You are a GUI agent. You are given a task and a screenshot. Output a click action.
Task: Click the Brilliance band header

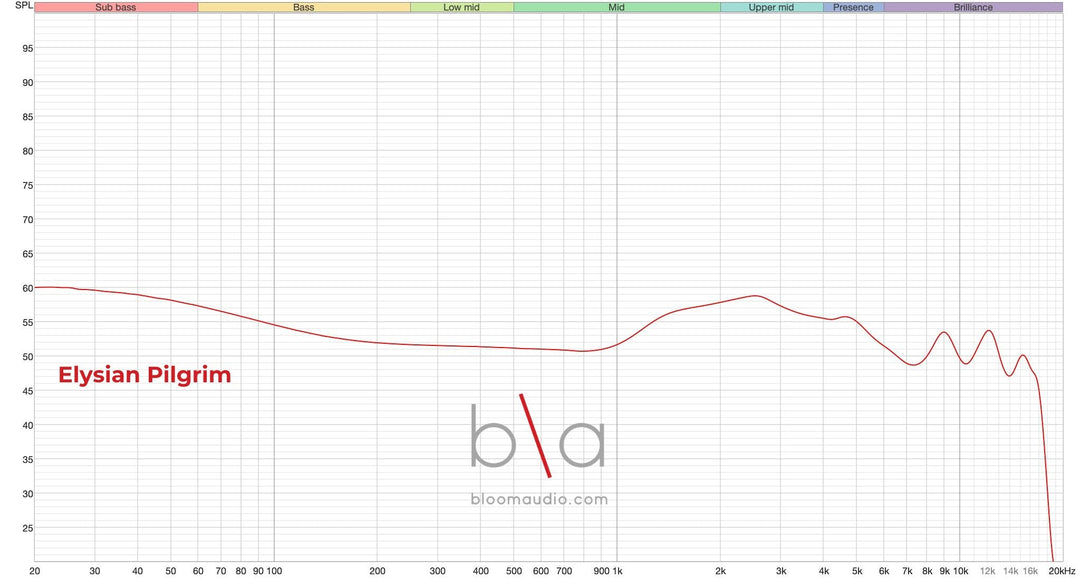pyautogui.click(x=973, y=7)
